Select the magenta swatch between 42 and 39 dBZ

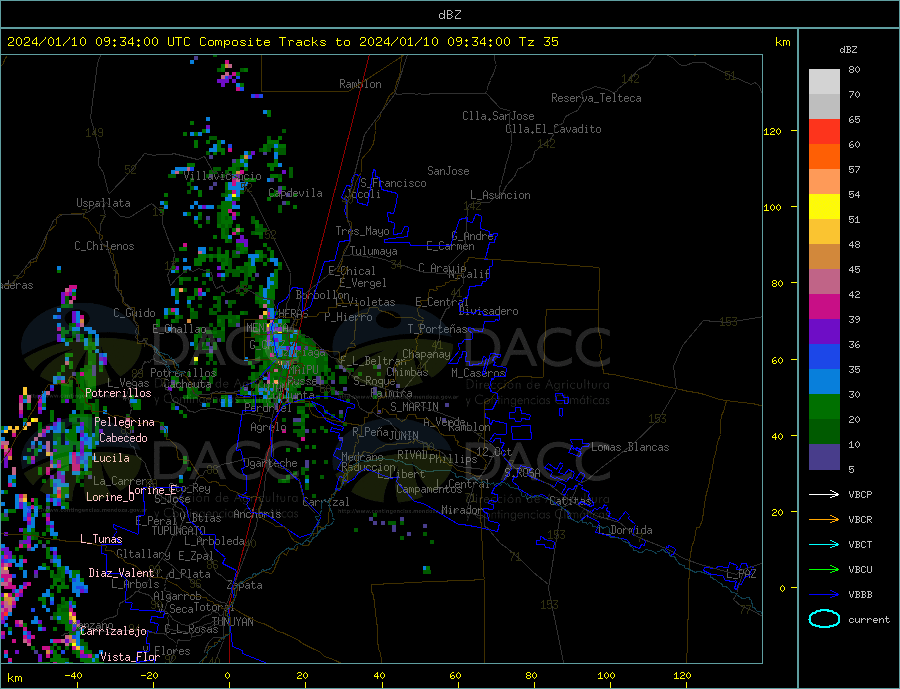click(824, 307)
